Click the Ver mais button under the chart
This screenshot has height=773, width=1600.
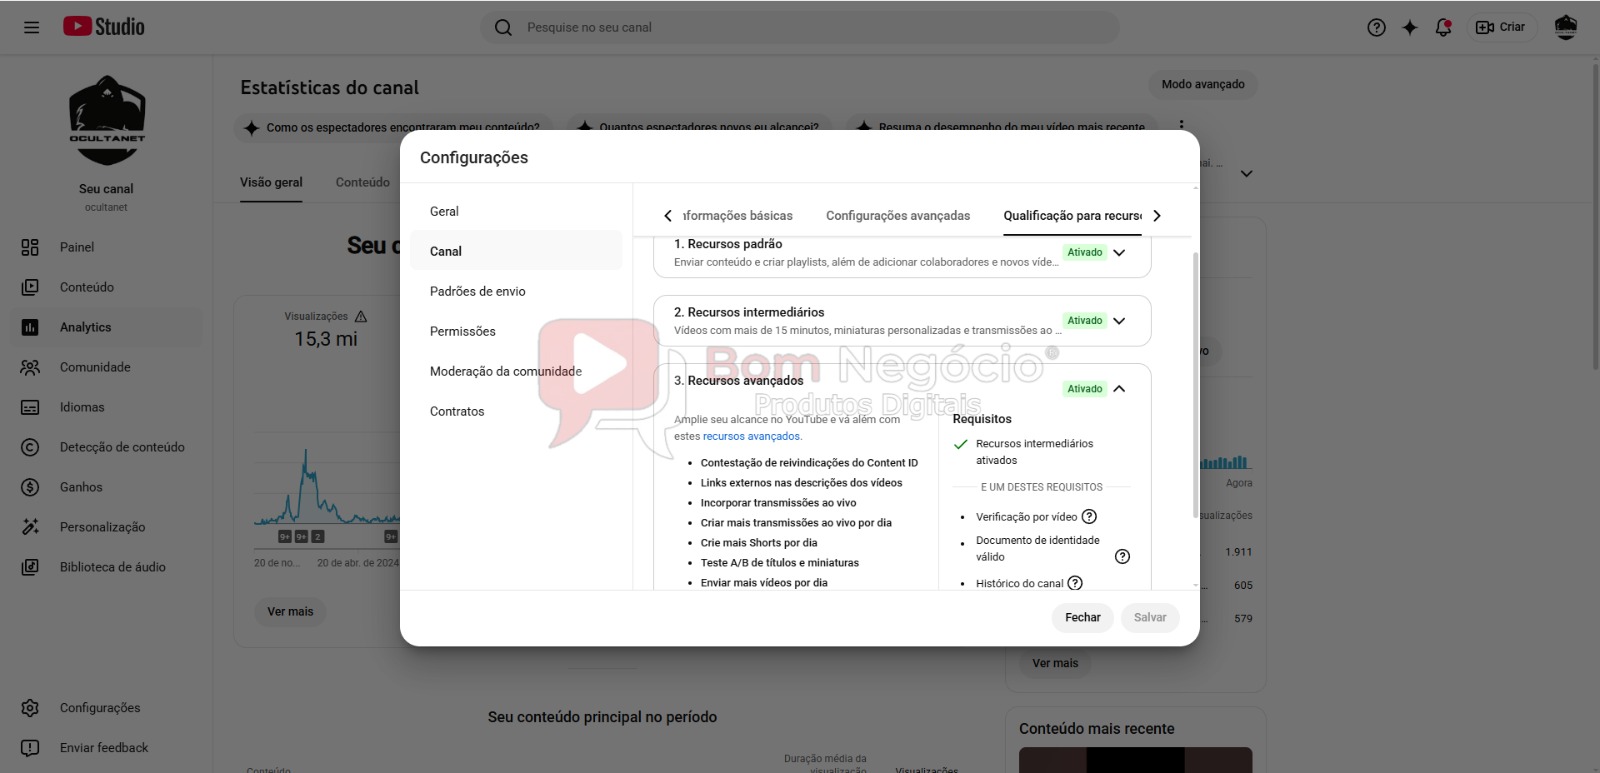click(290, 612)
